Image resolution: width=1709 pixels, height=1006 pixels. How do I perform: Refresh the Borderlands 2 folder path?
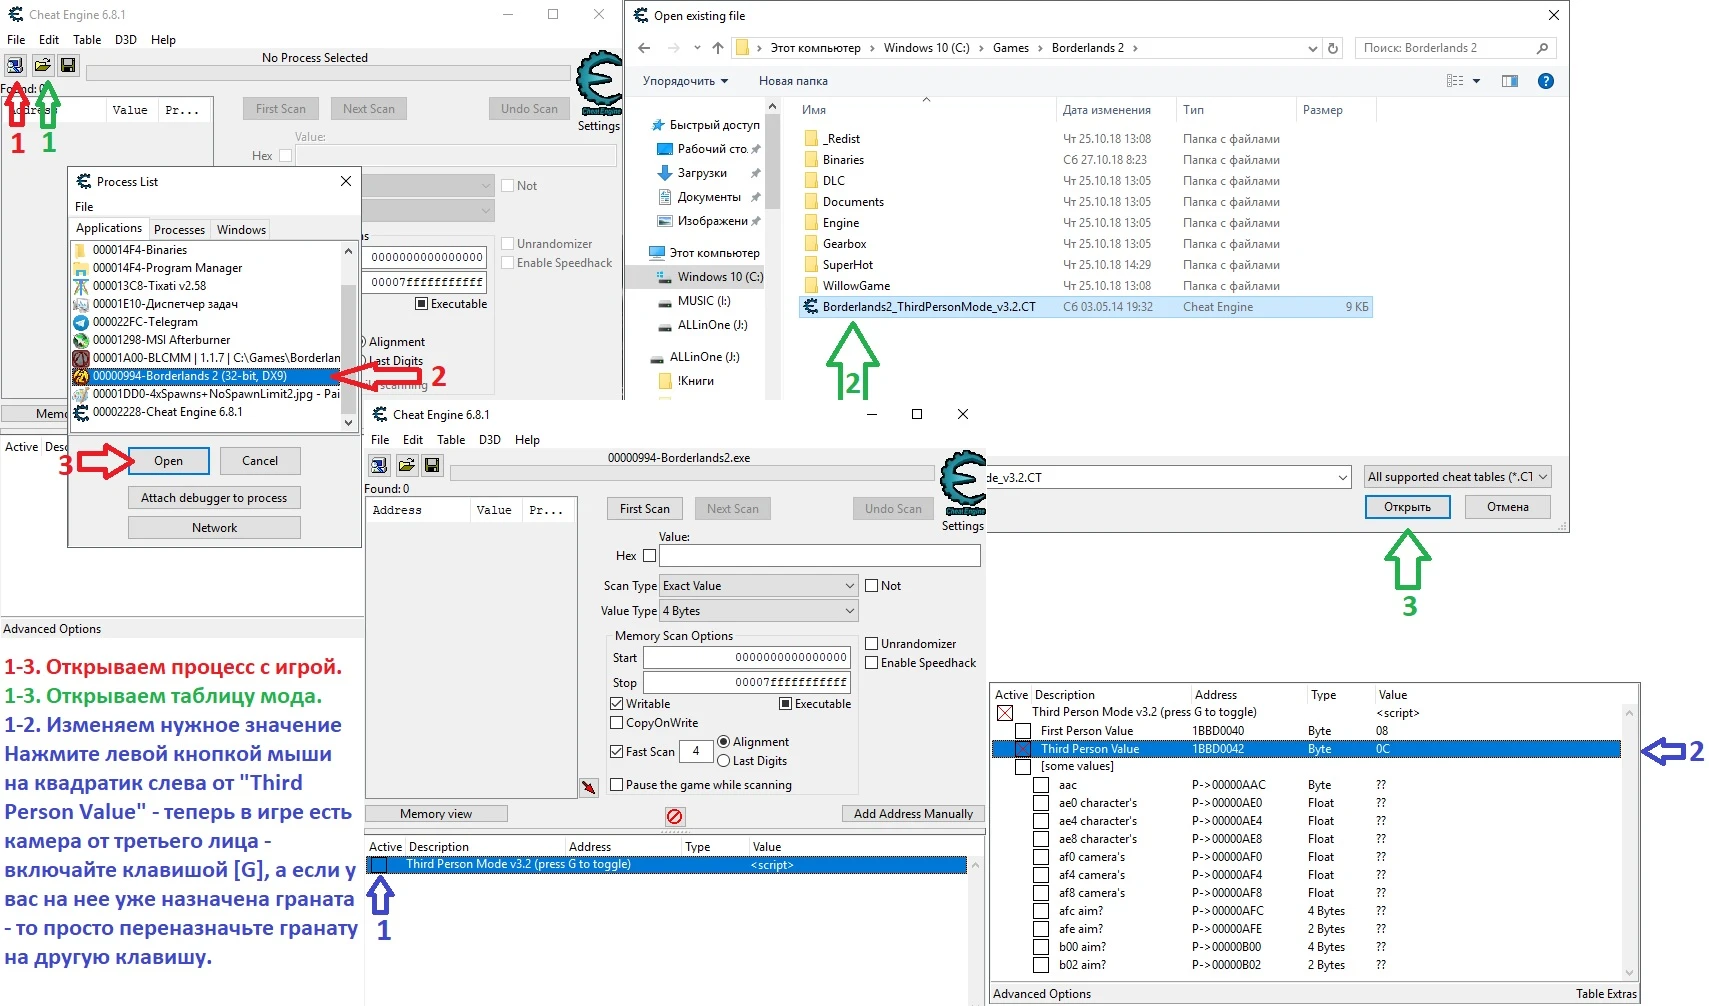(x=1332, y=48)
